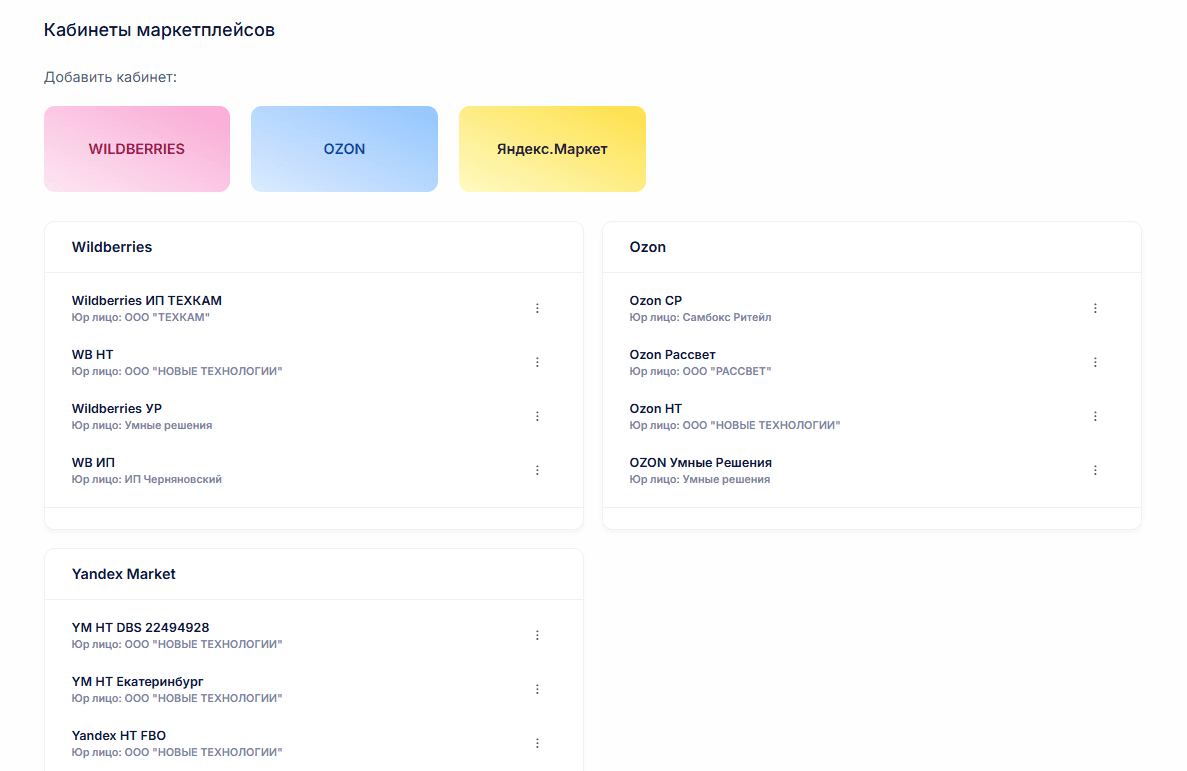The height and width of the screenshot is (771, 1187).
Task: Open three-dot menu for WB ИП
Action: click(x=537, y=470)
